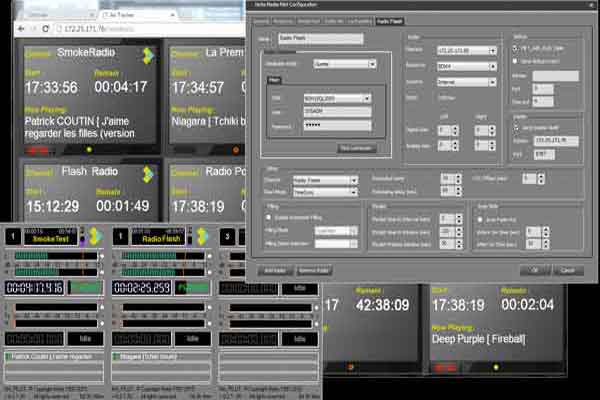Toggle the checkbox below the top-right radio button
This screenshot has height=400, width=600.
click(515, 61)
